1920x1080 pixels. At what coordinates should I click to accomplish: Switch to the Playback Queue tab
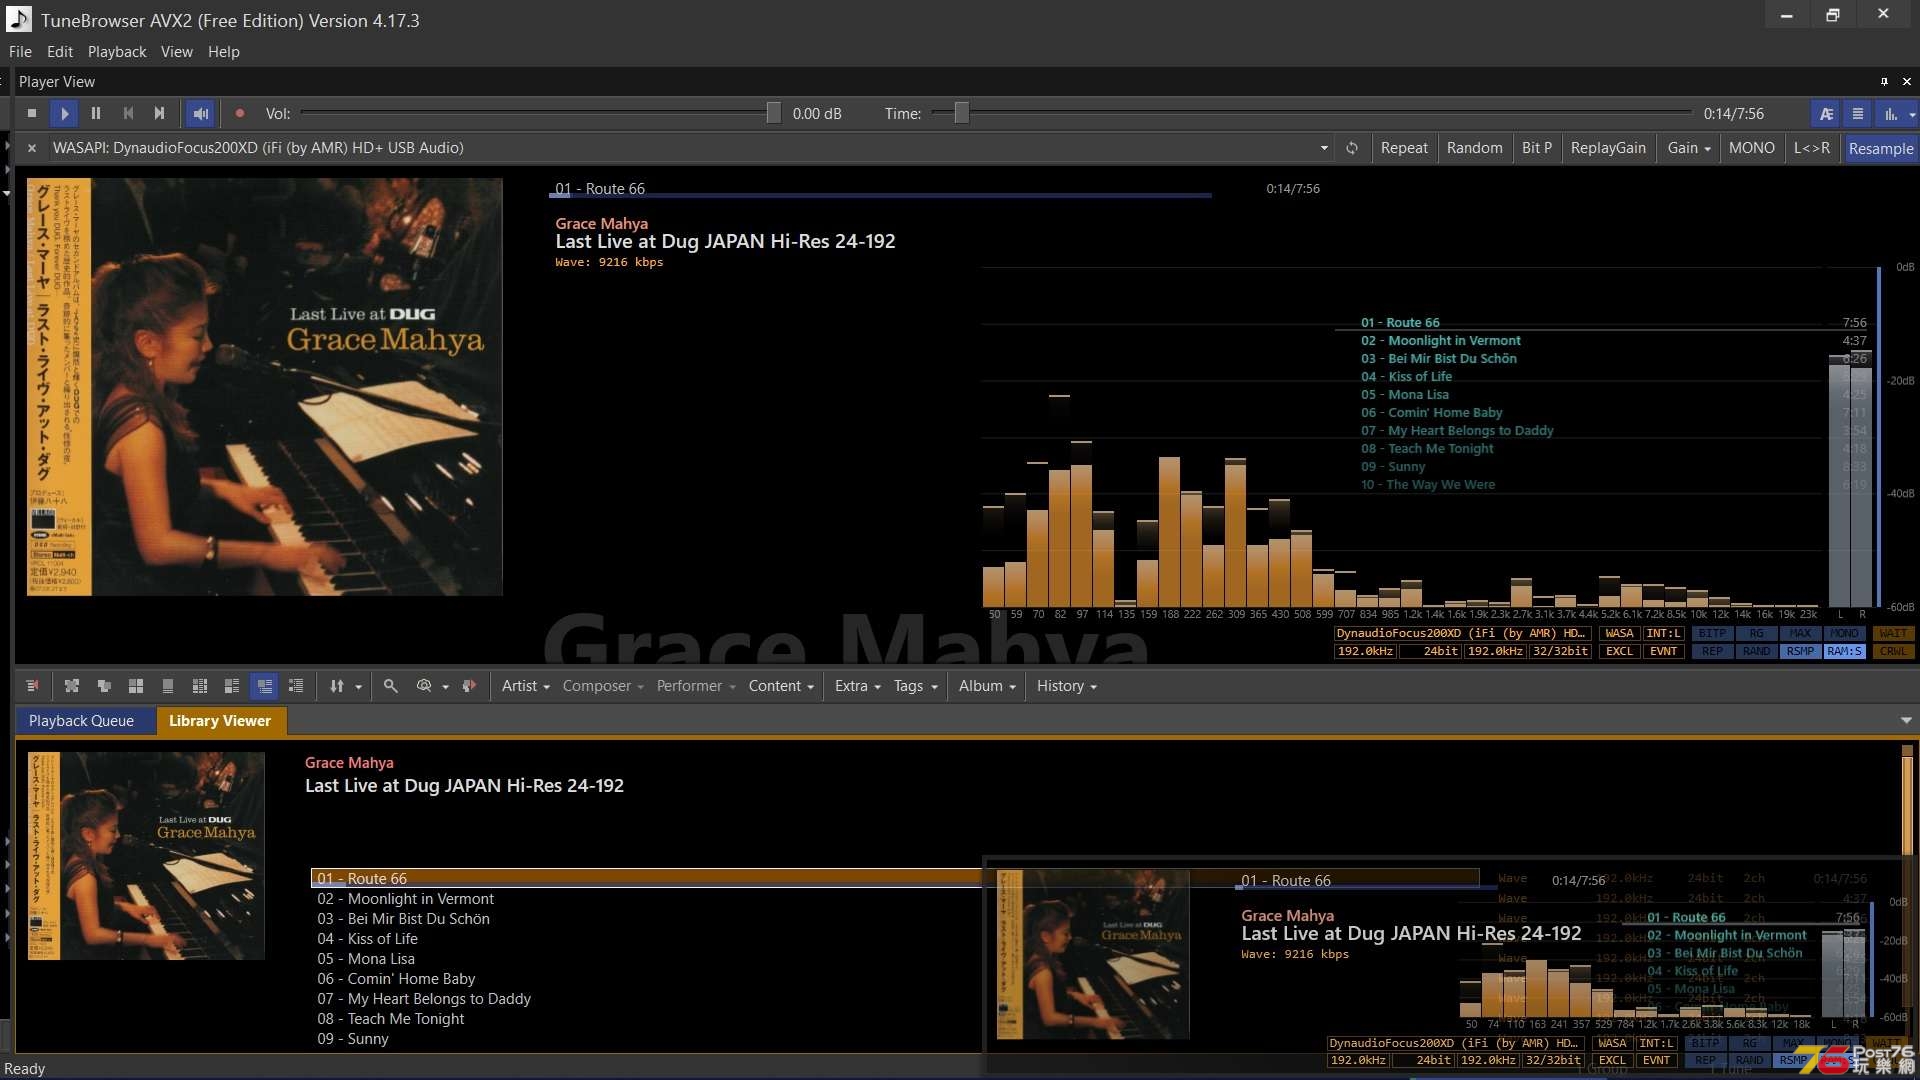click(81, 721)
